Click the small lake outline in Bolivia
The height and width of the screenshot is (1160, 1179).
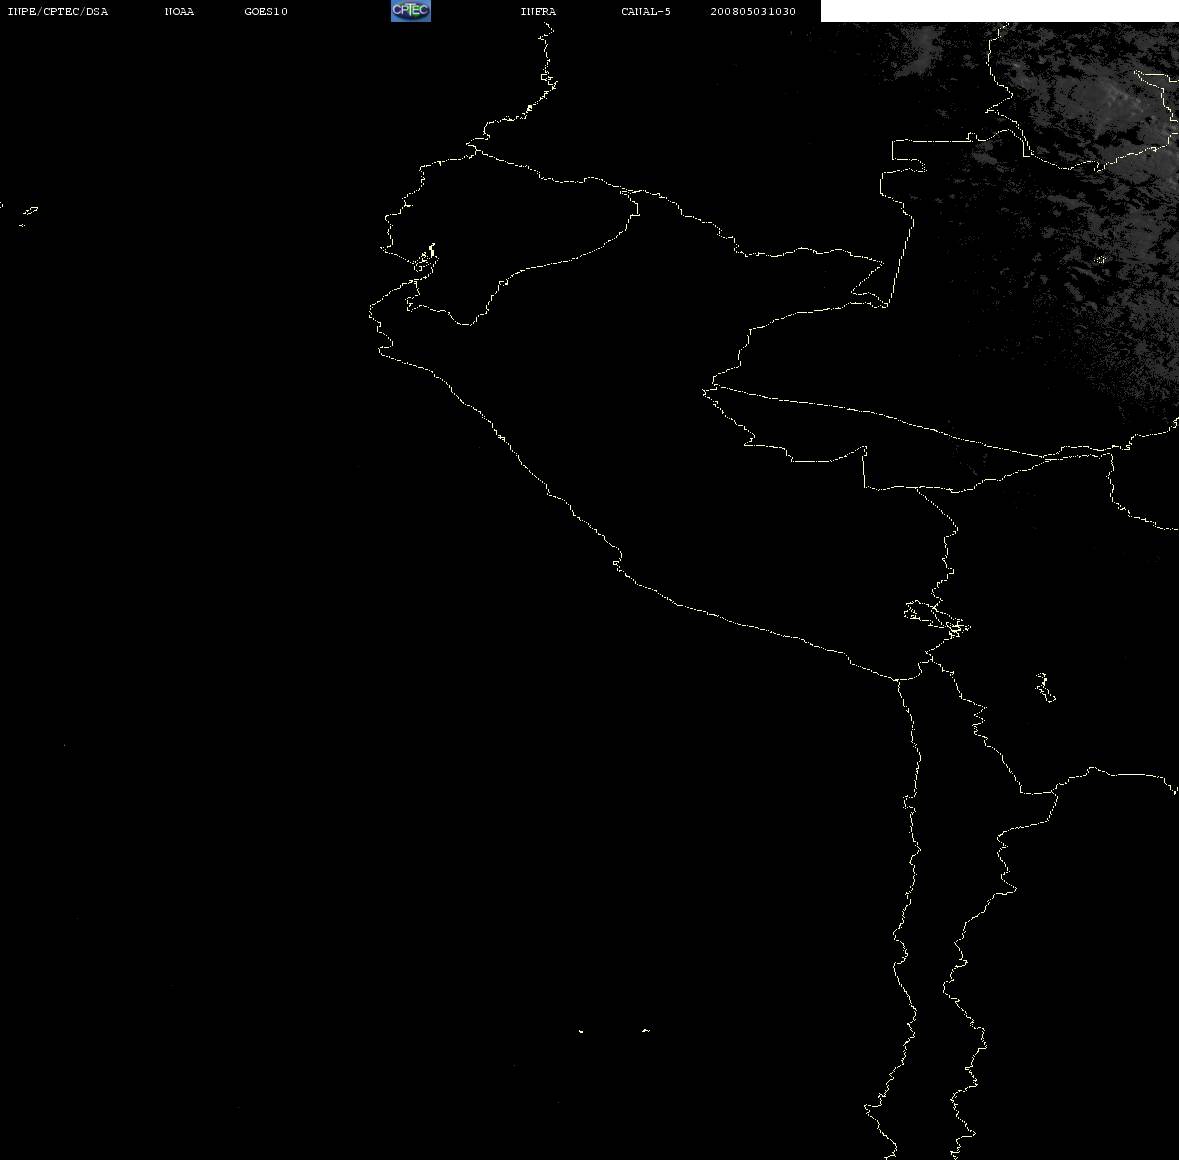[x=1045, y=687]
